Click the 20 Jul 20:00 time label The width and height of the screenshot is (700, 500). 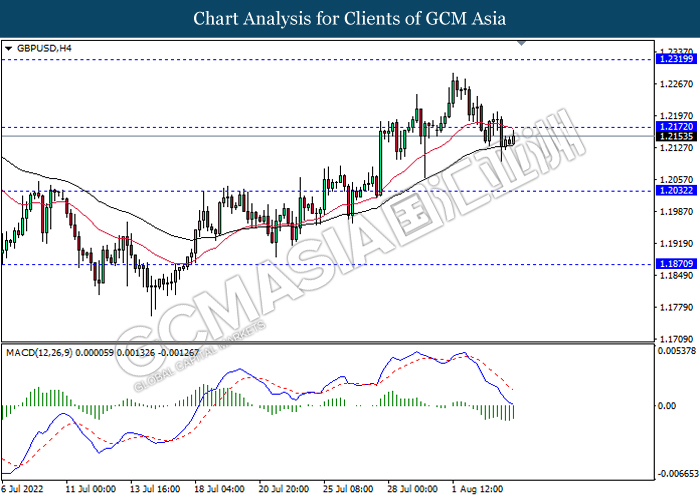click(x=284, y=489)
